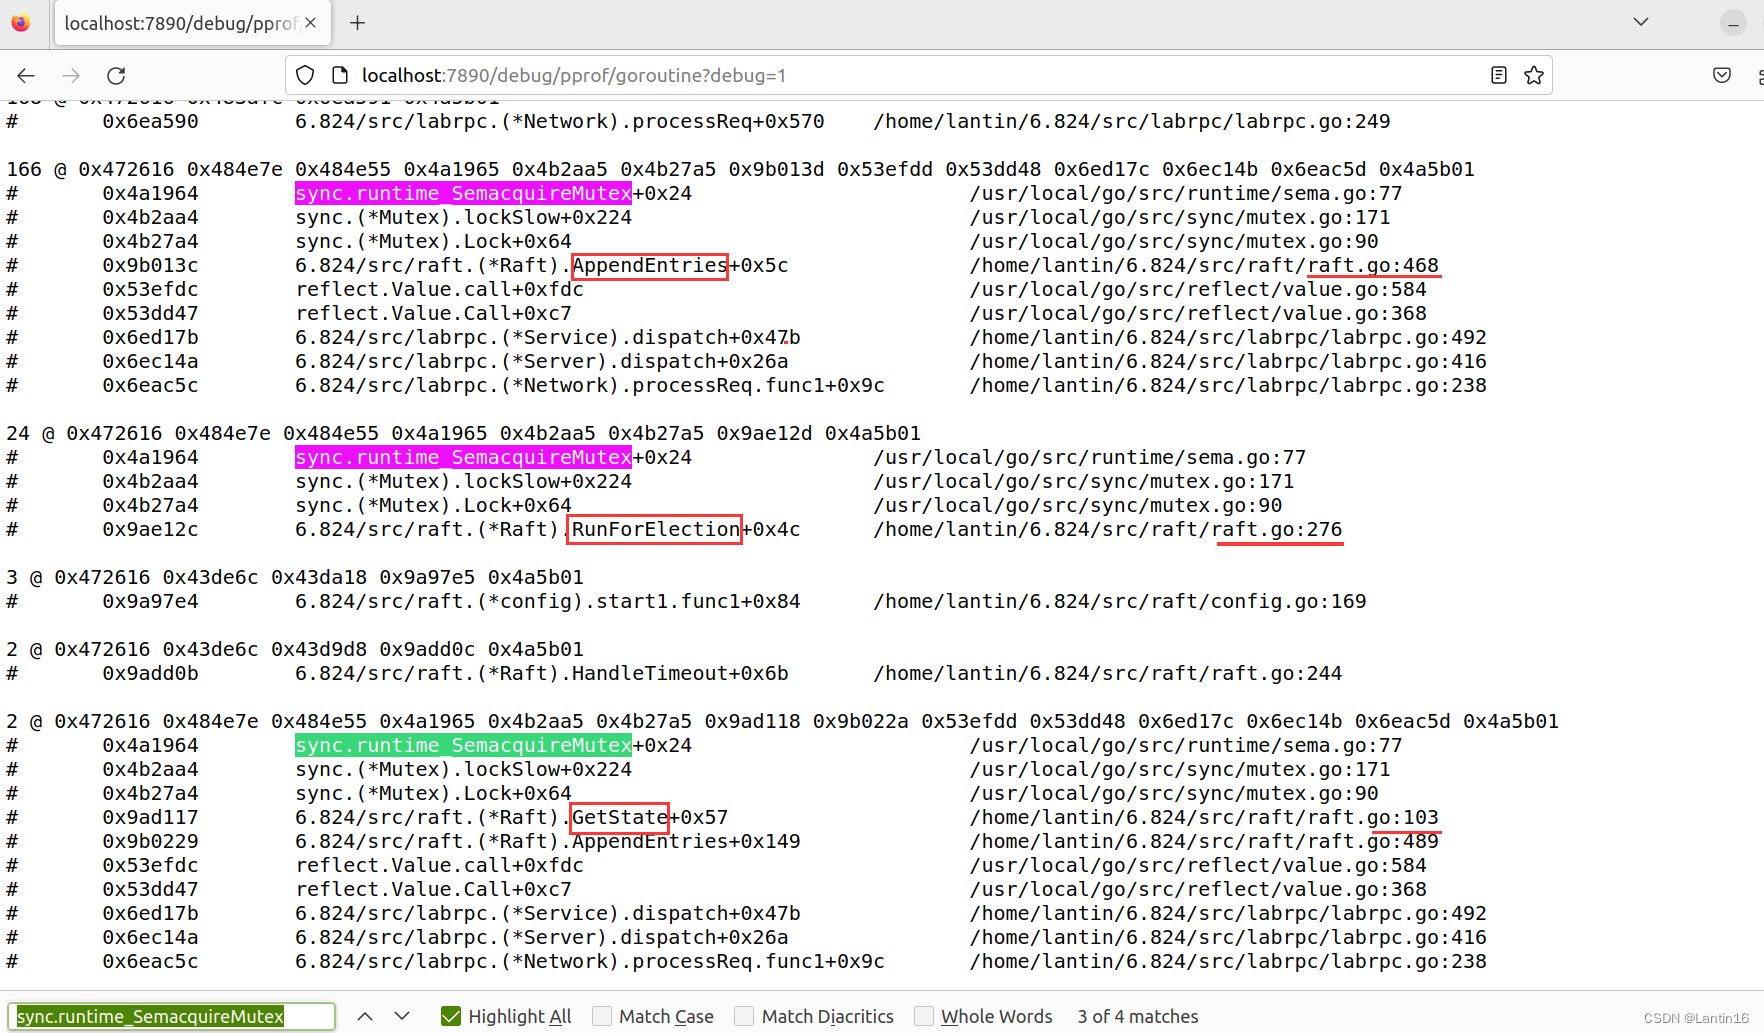
Task: Click the find bar search field
Action: 170,1016
